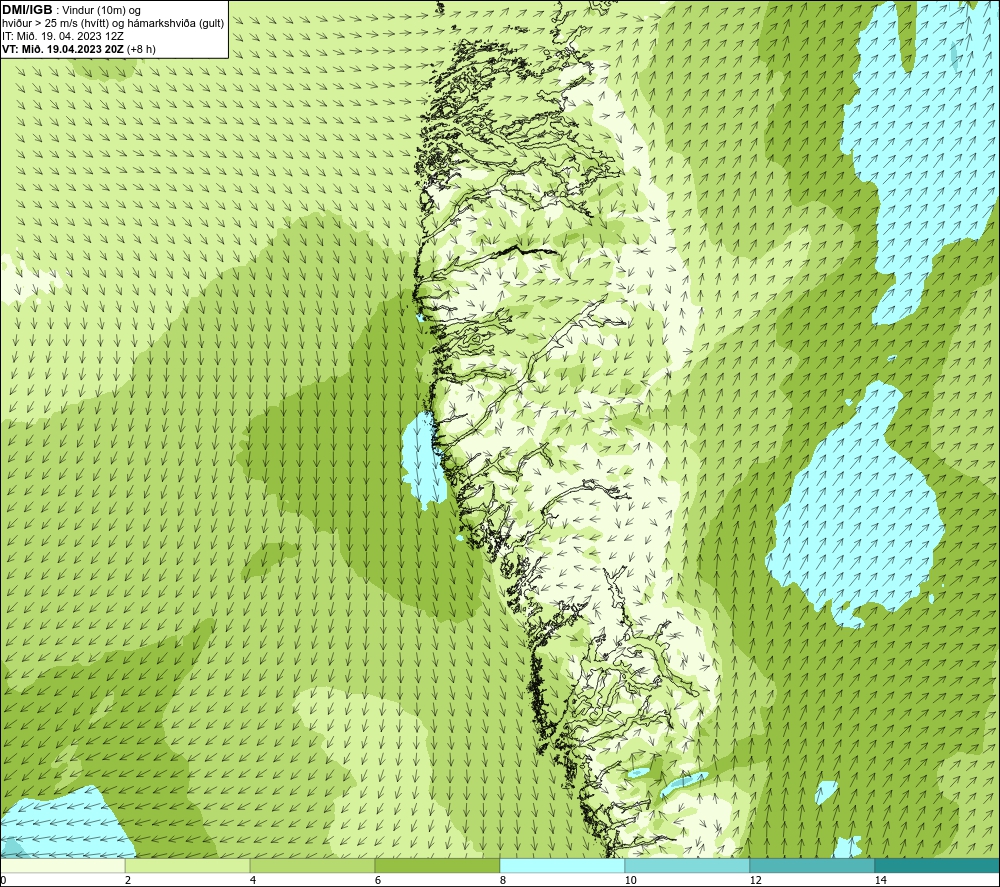Click the legend scale label '6'
The image size is (1000, 887).
coord(378,880)
